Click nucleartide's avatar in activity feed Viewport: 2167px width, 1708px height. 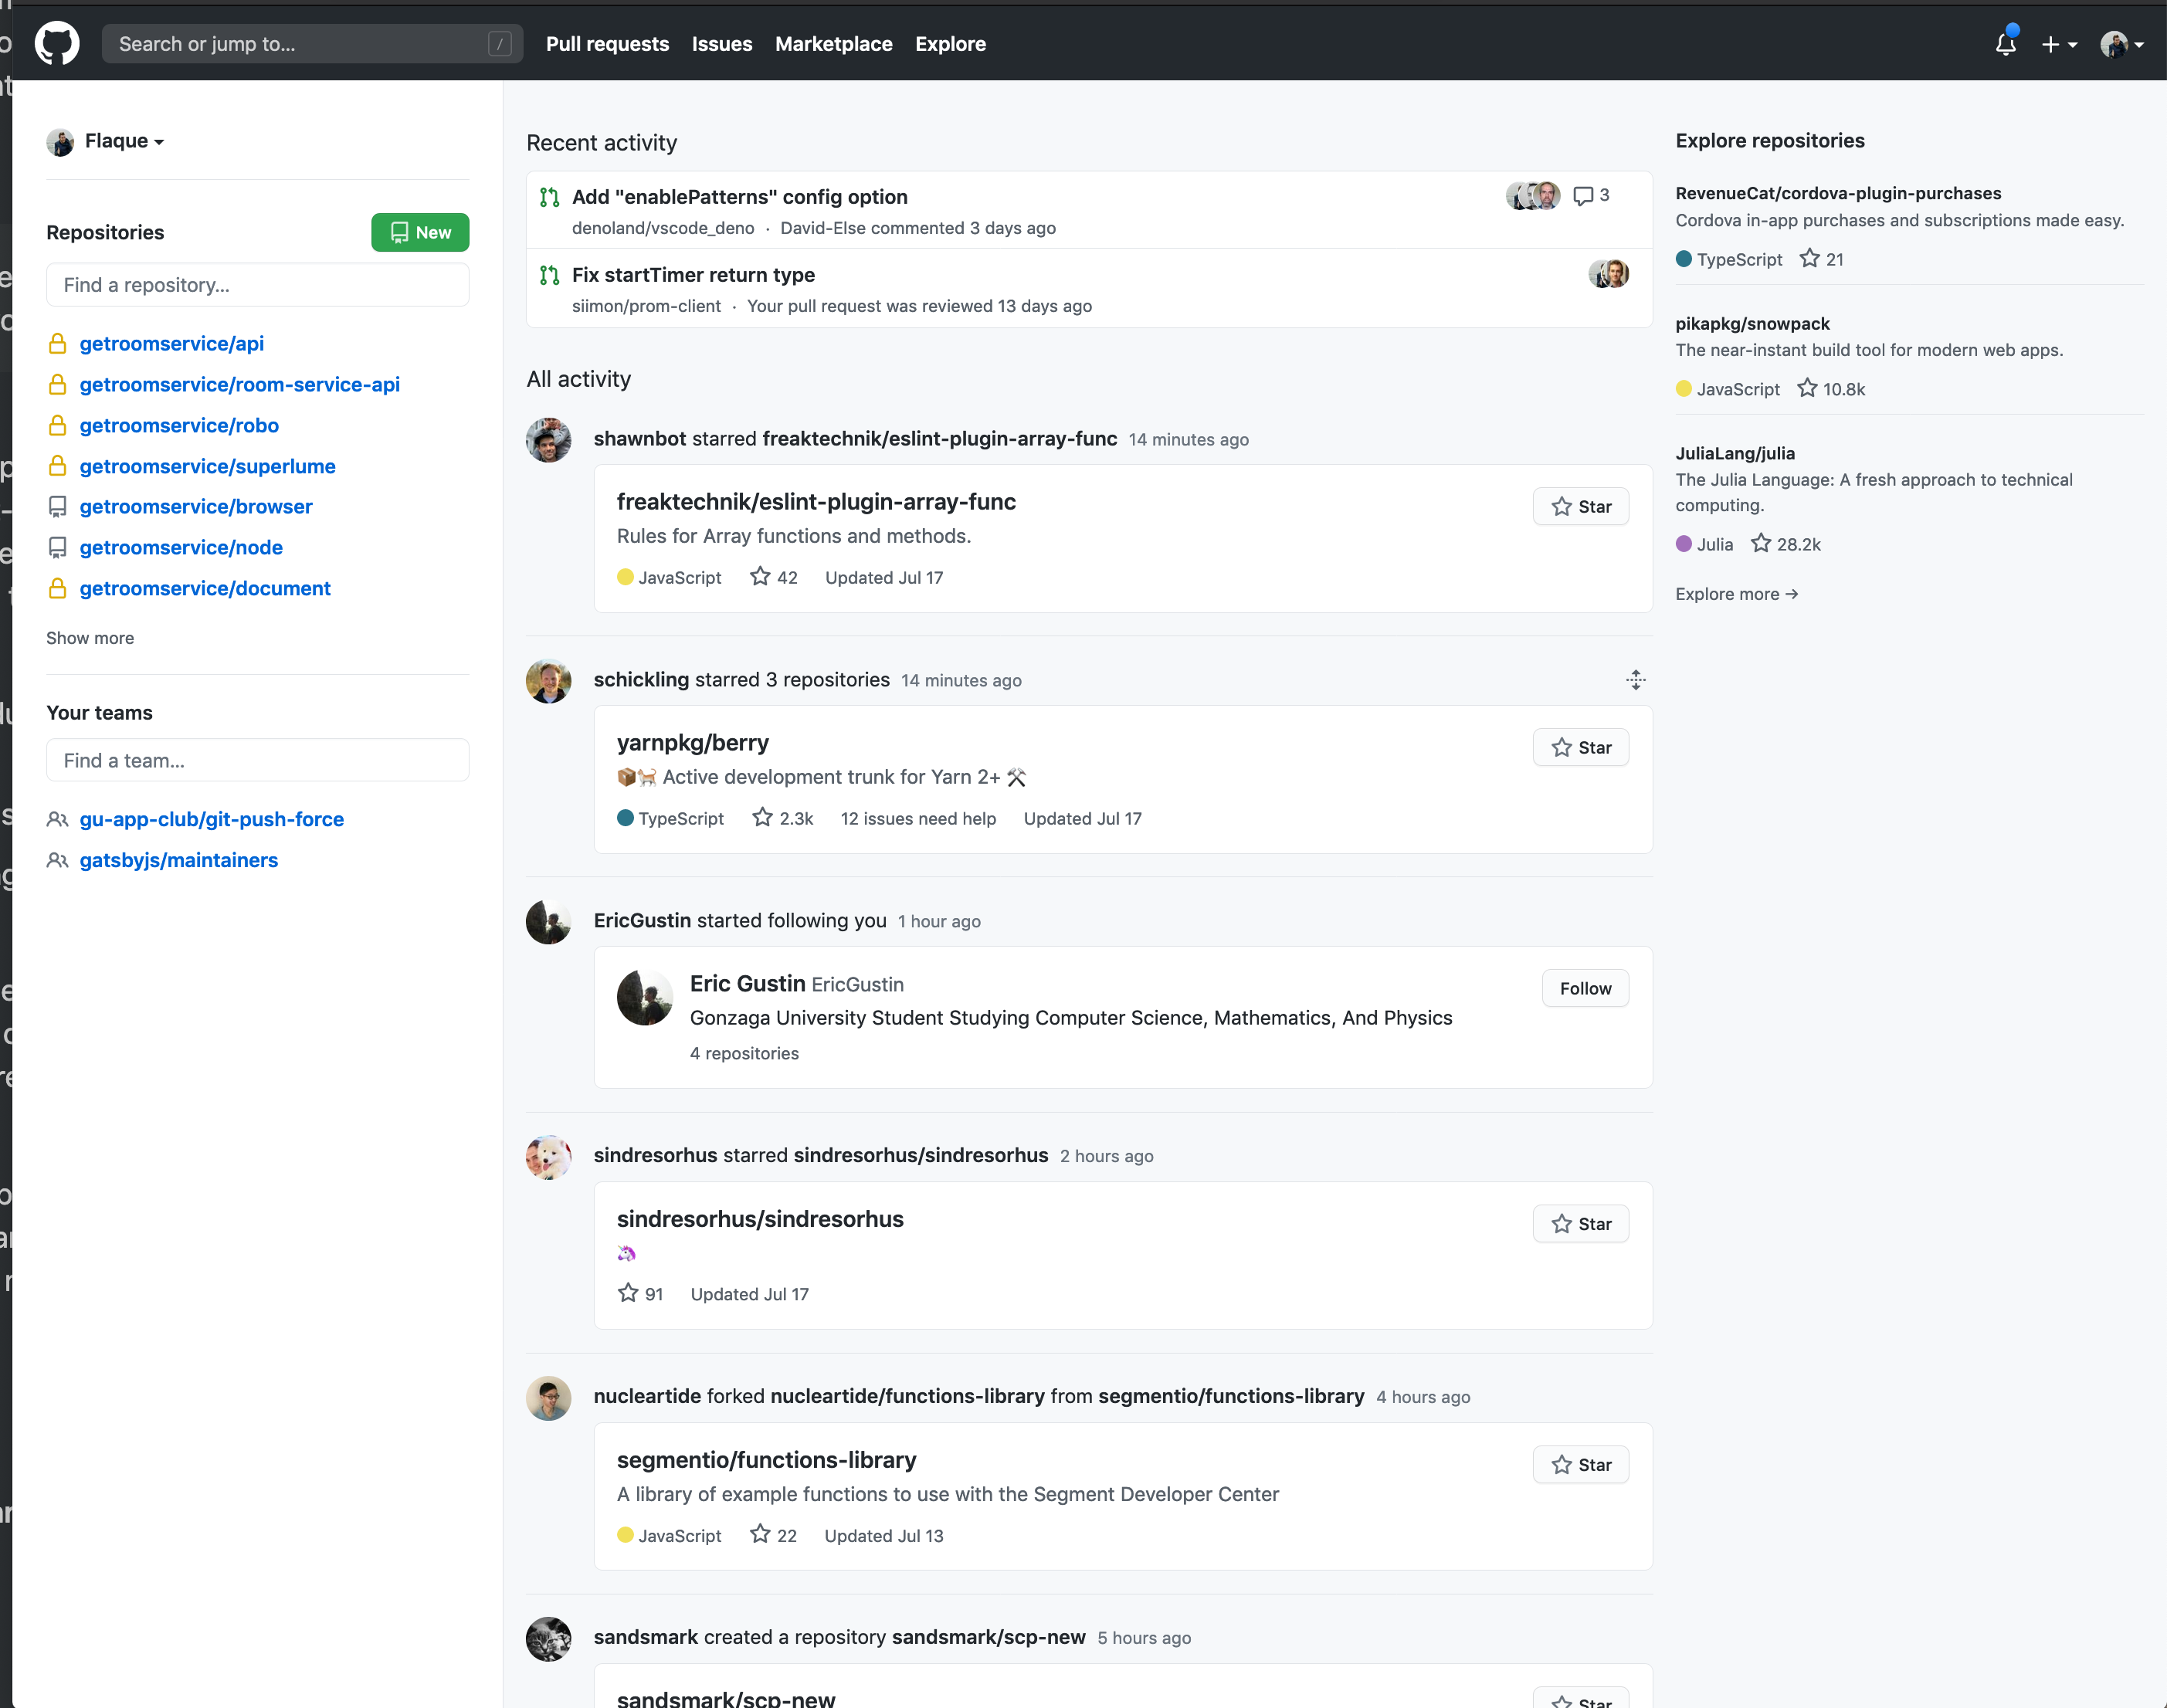pyautogui.click(x=548, y=1398)
